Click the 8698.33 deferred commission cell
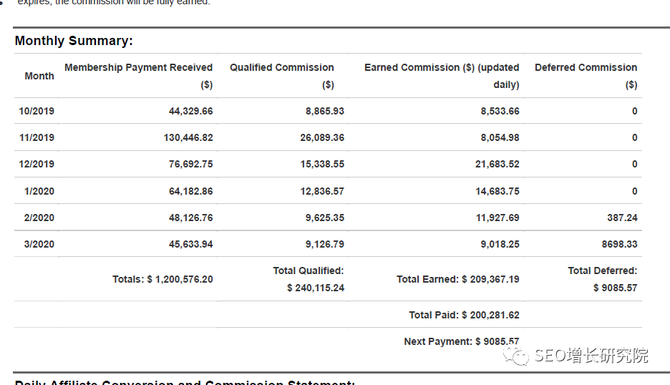 [620, 244]
